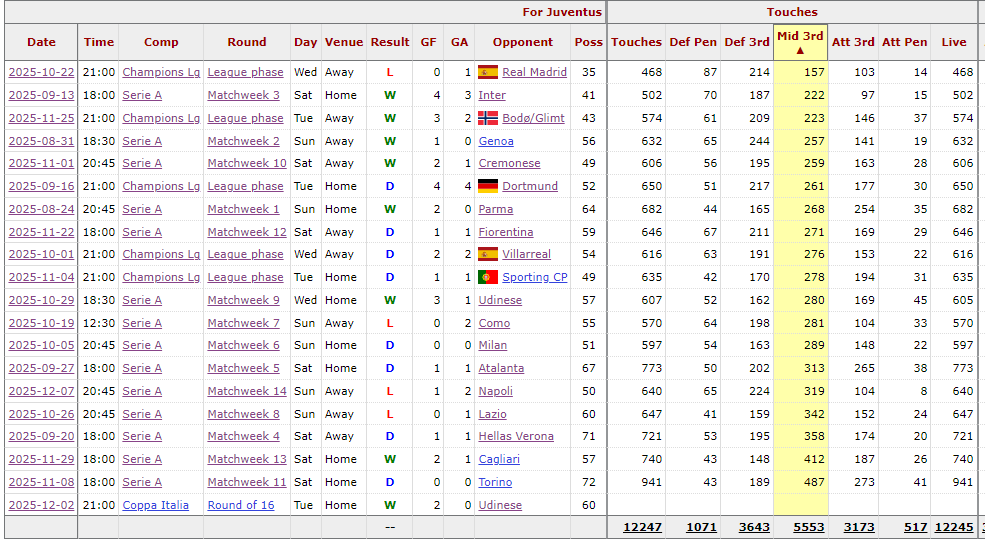Click the Norway flag next to Bodø/Glimt

click(x=488, y=118)
